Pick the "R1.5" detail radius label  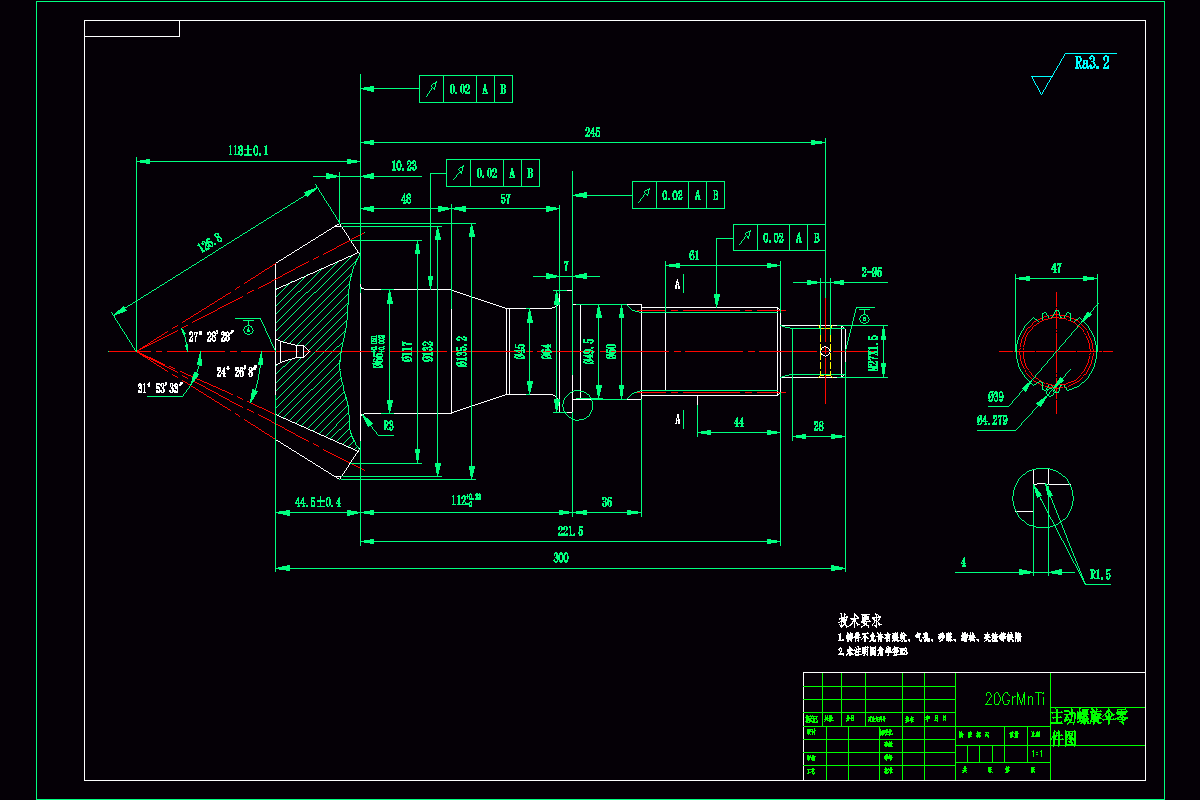1100,575
